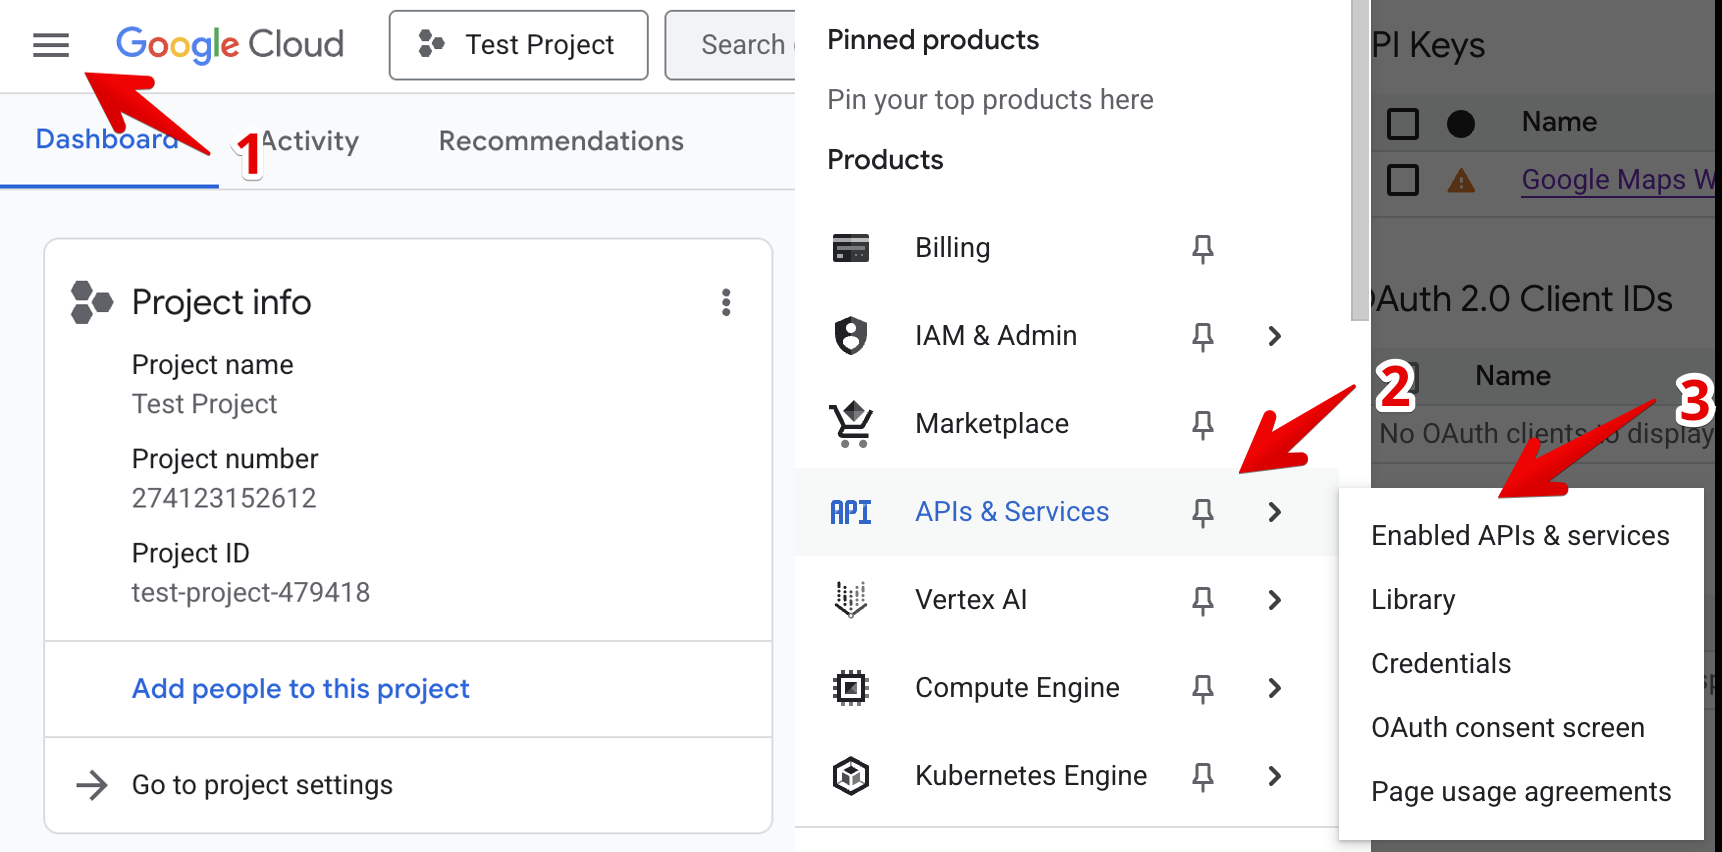Image resolution: width=1722 pixels, height=852 pixels.
Task: Click the Marketplace cart icon
Action: click(851, 424)
